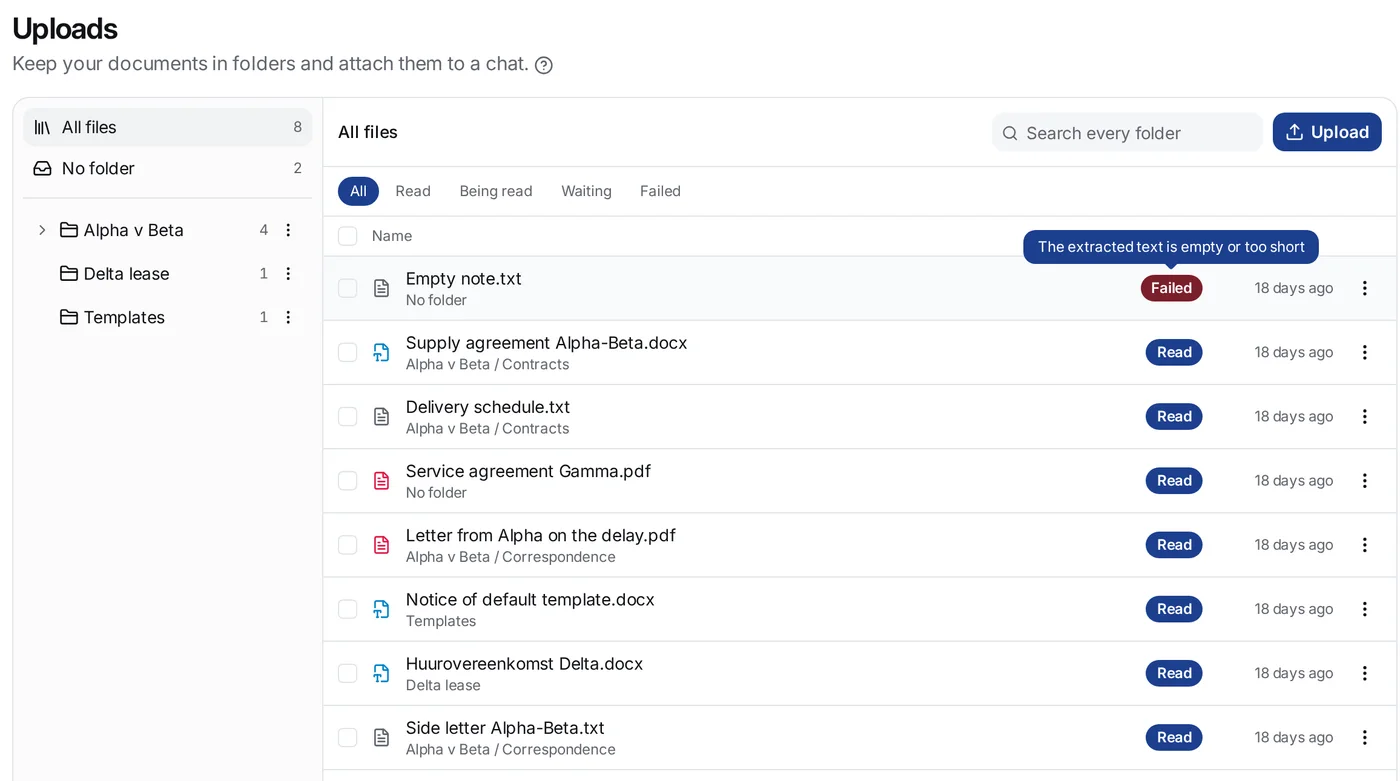Open more actions for Supply agreement Alpha-Beta.docx
The width and height of the screenshot is (1400, 781).
1365,352
